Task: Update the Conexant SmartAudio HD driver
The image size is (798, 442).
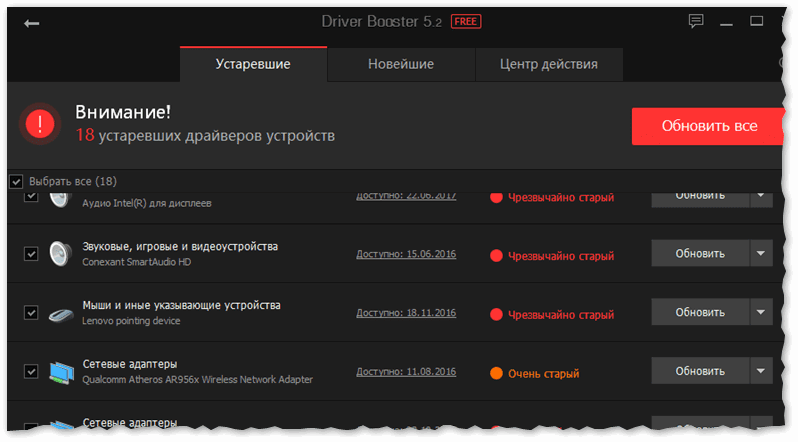Action: [x=700, y=253]
